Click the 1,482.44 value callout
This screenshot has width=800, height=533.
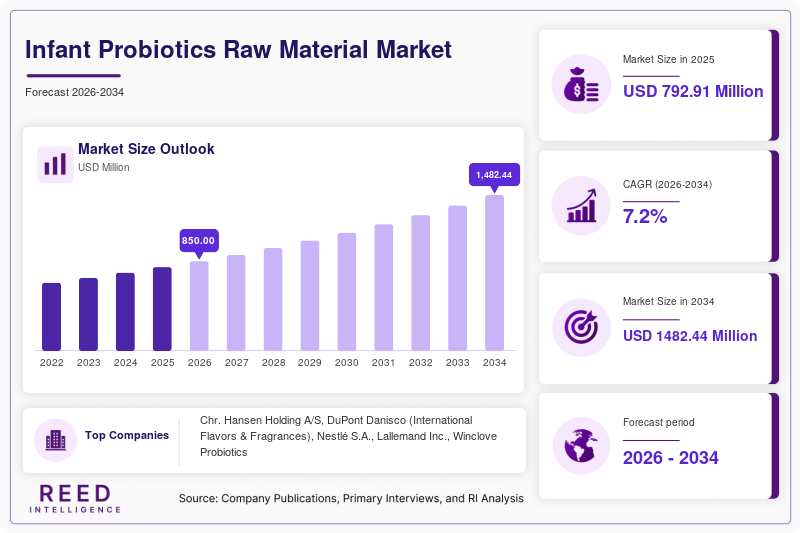(494, 175)
